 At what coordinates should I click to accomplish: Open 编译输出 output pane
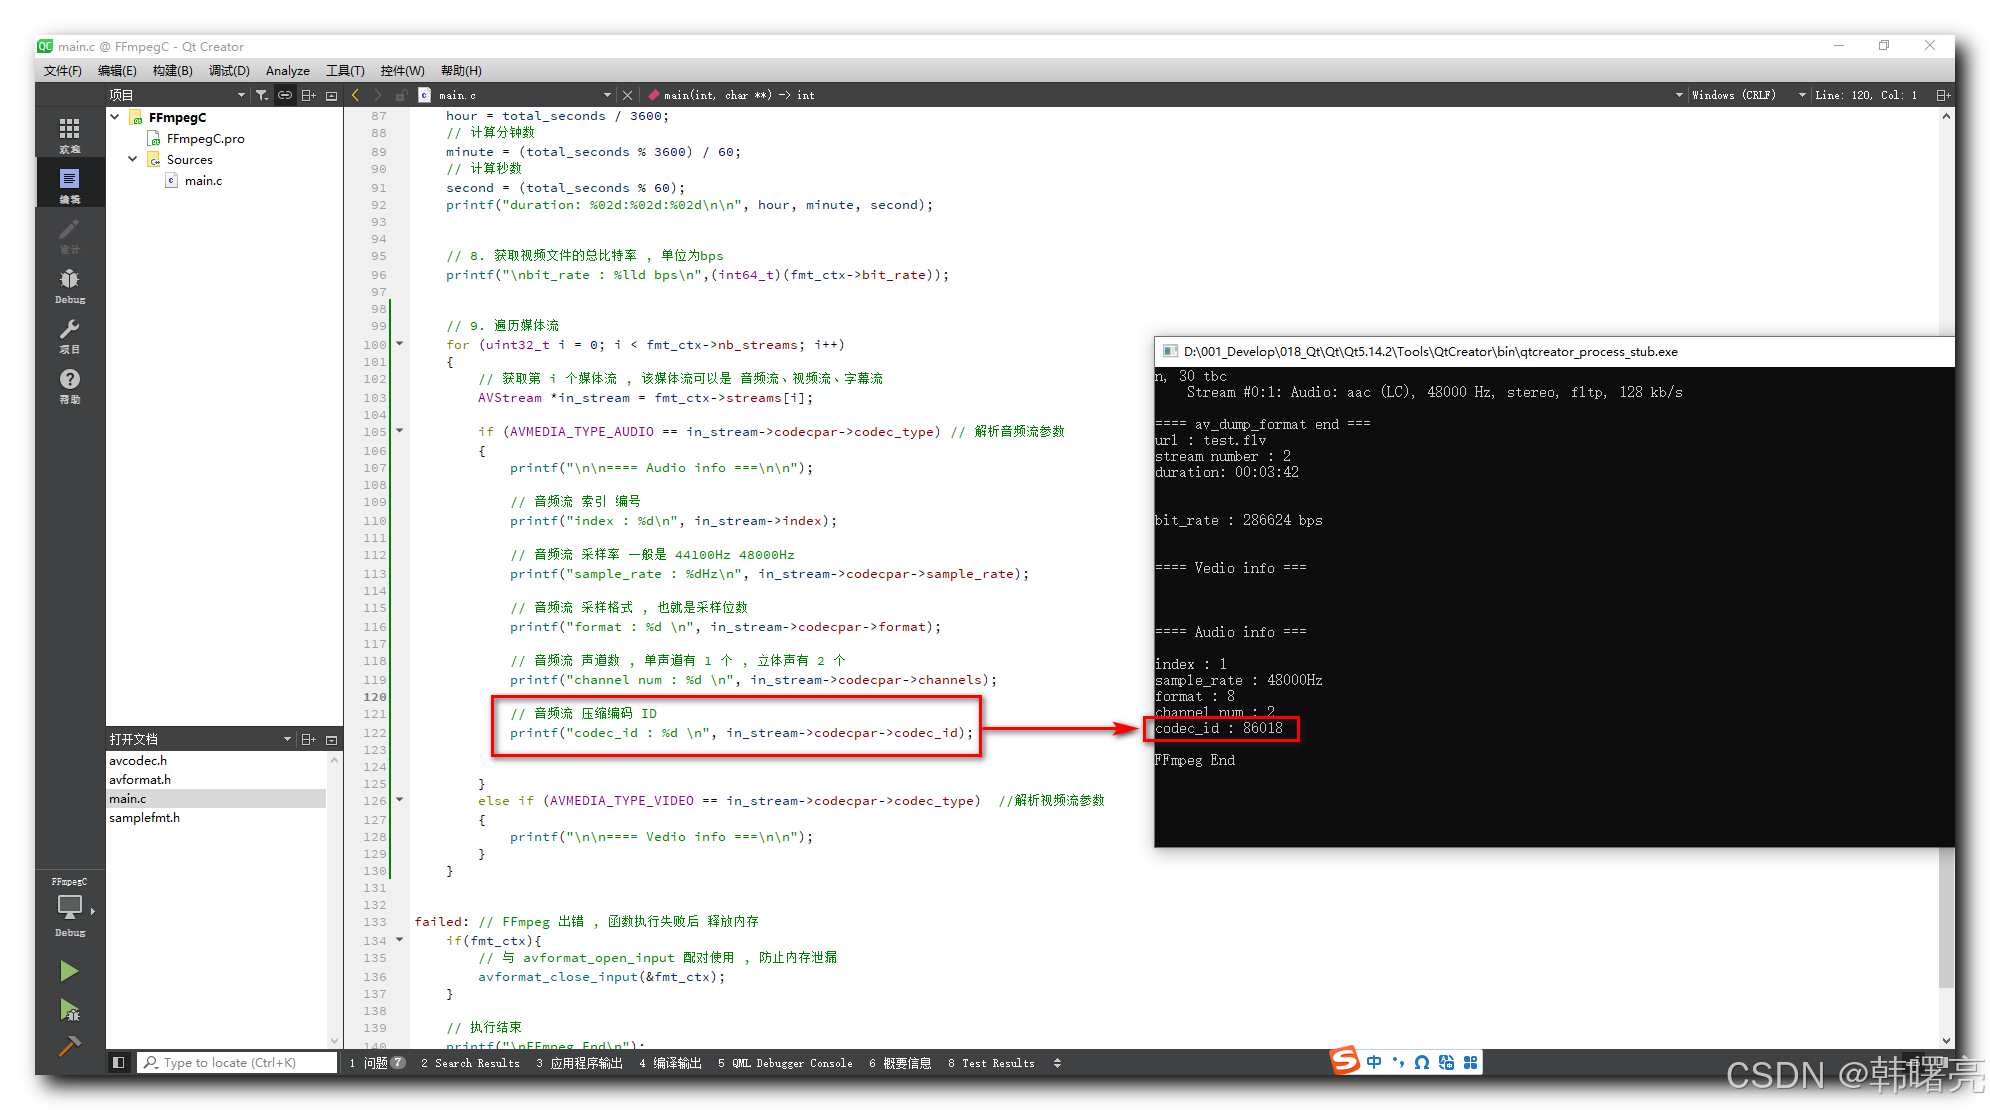click(x=670, y=1063)
